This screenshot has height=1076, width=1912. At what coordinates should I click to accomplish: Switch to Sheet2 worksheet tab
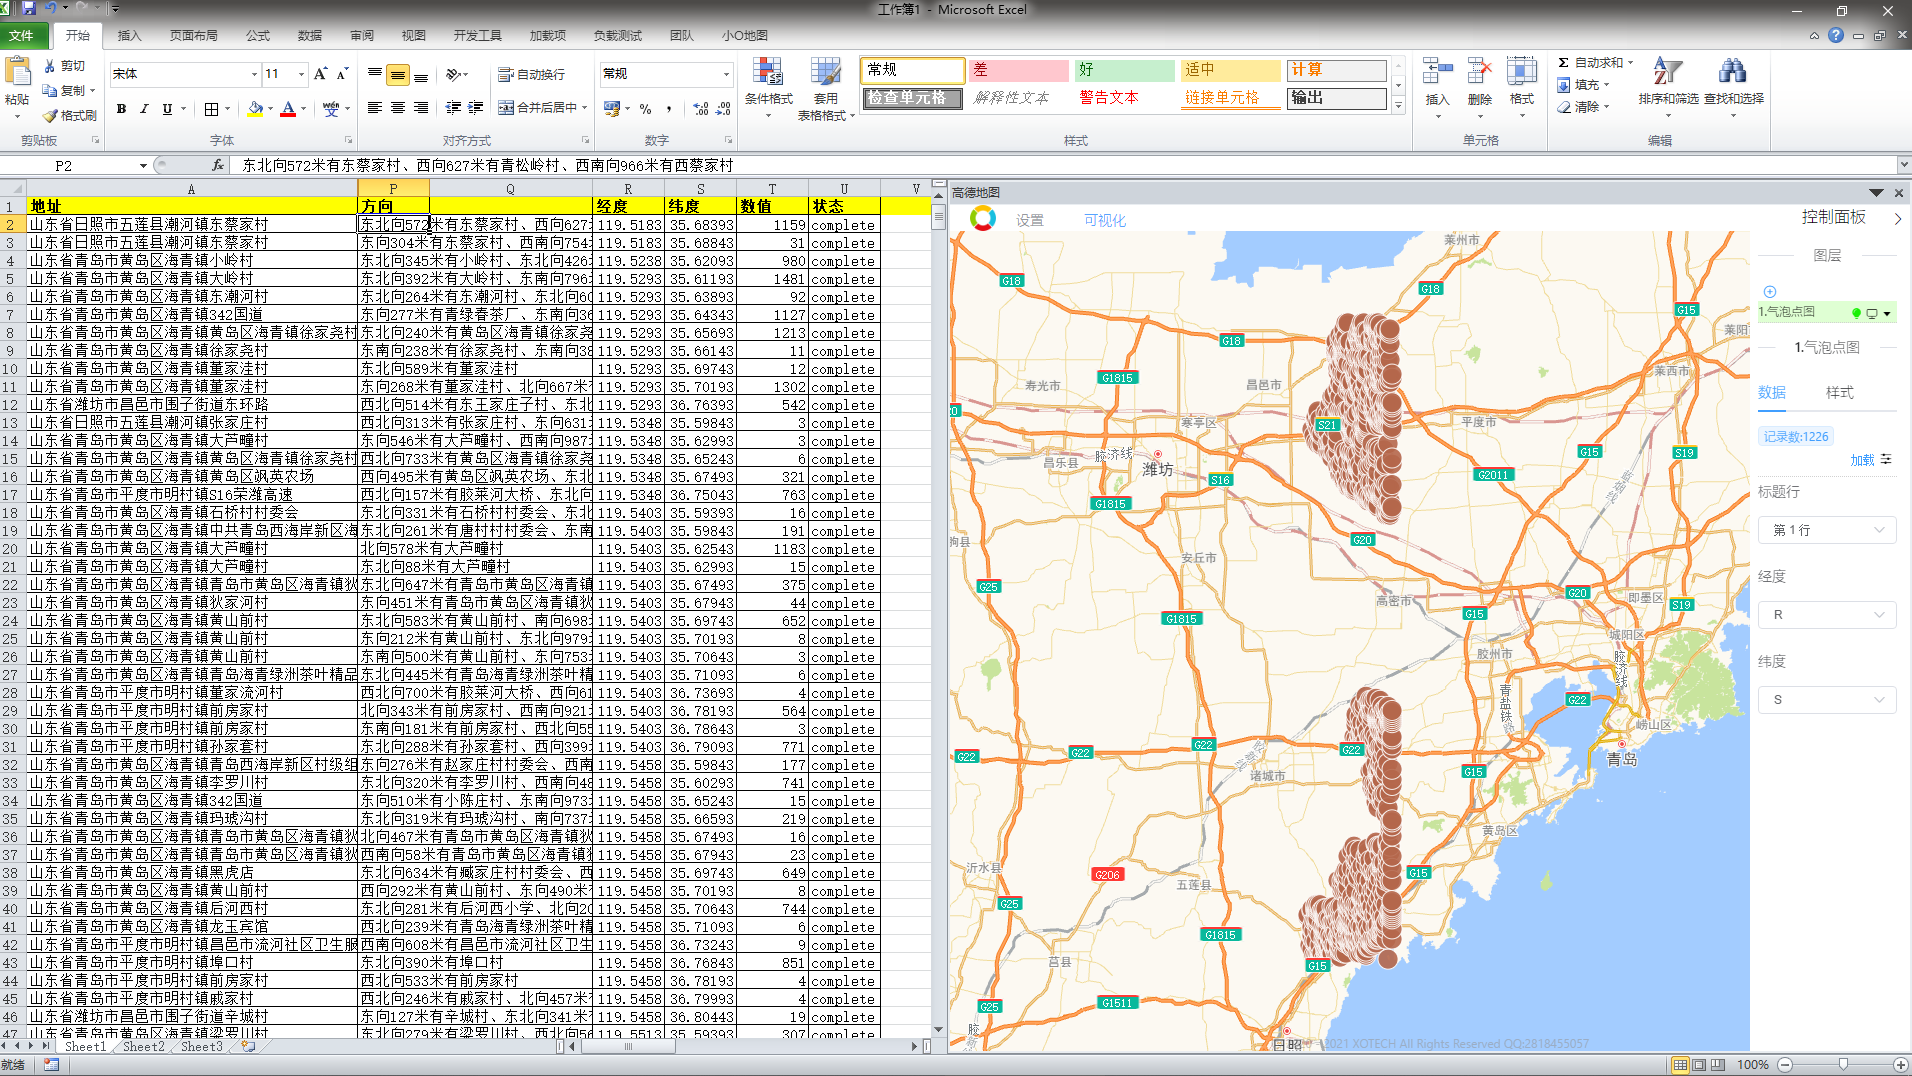click(x=143, y=1047)
